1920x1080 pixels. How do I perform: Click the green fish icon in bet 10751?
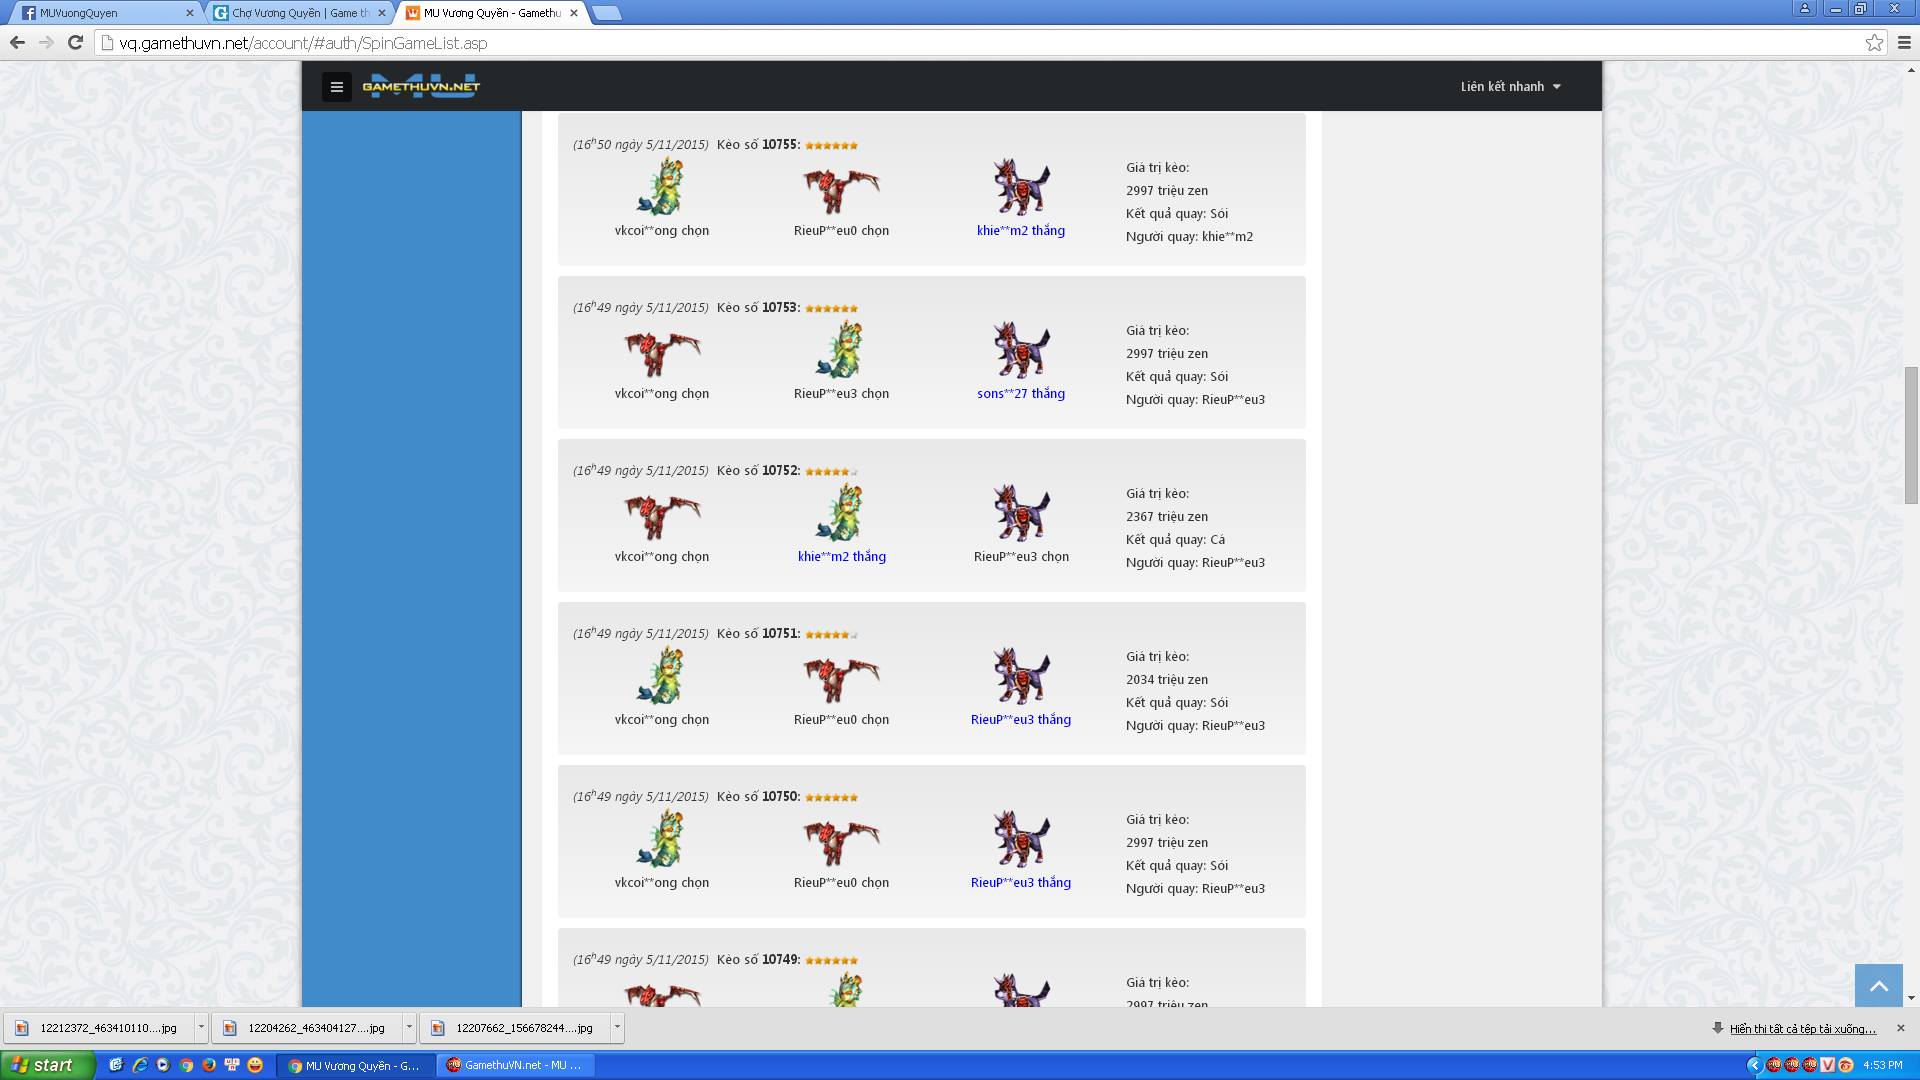coord(661,675)
